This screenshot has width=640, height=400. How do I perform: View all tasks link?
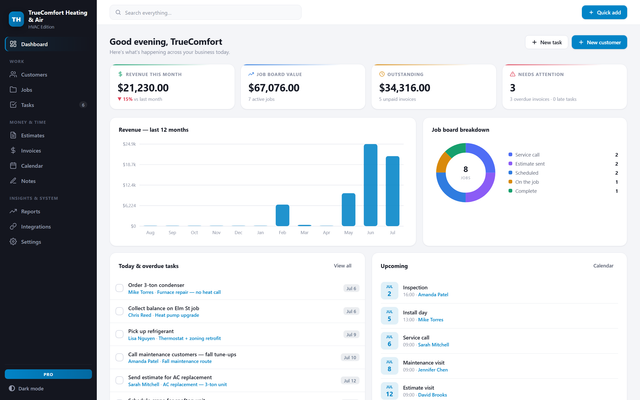point(342,266)
